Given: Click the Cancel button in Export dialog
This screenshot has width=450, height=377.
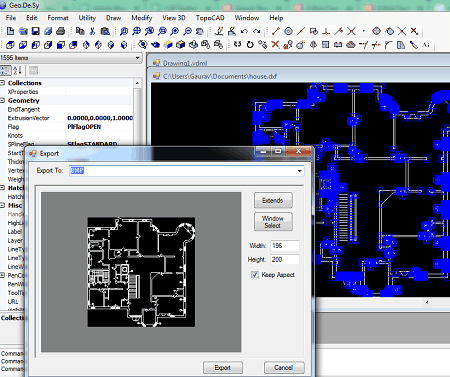Looking at the screenshot, I should tap(284, 368).
